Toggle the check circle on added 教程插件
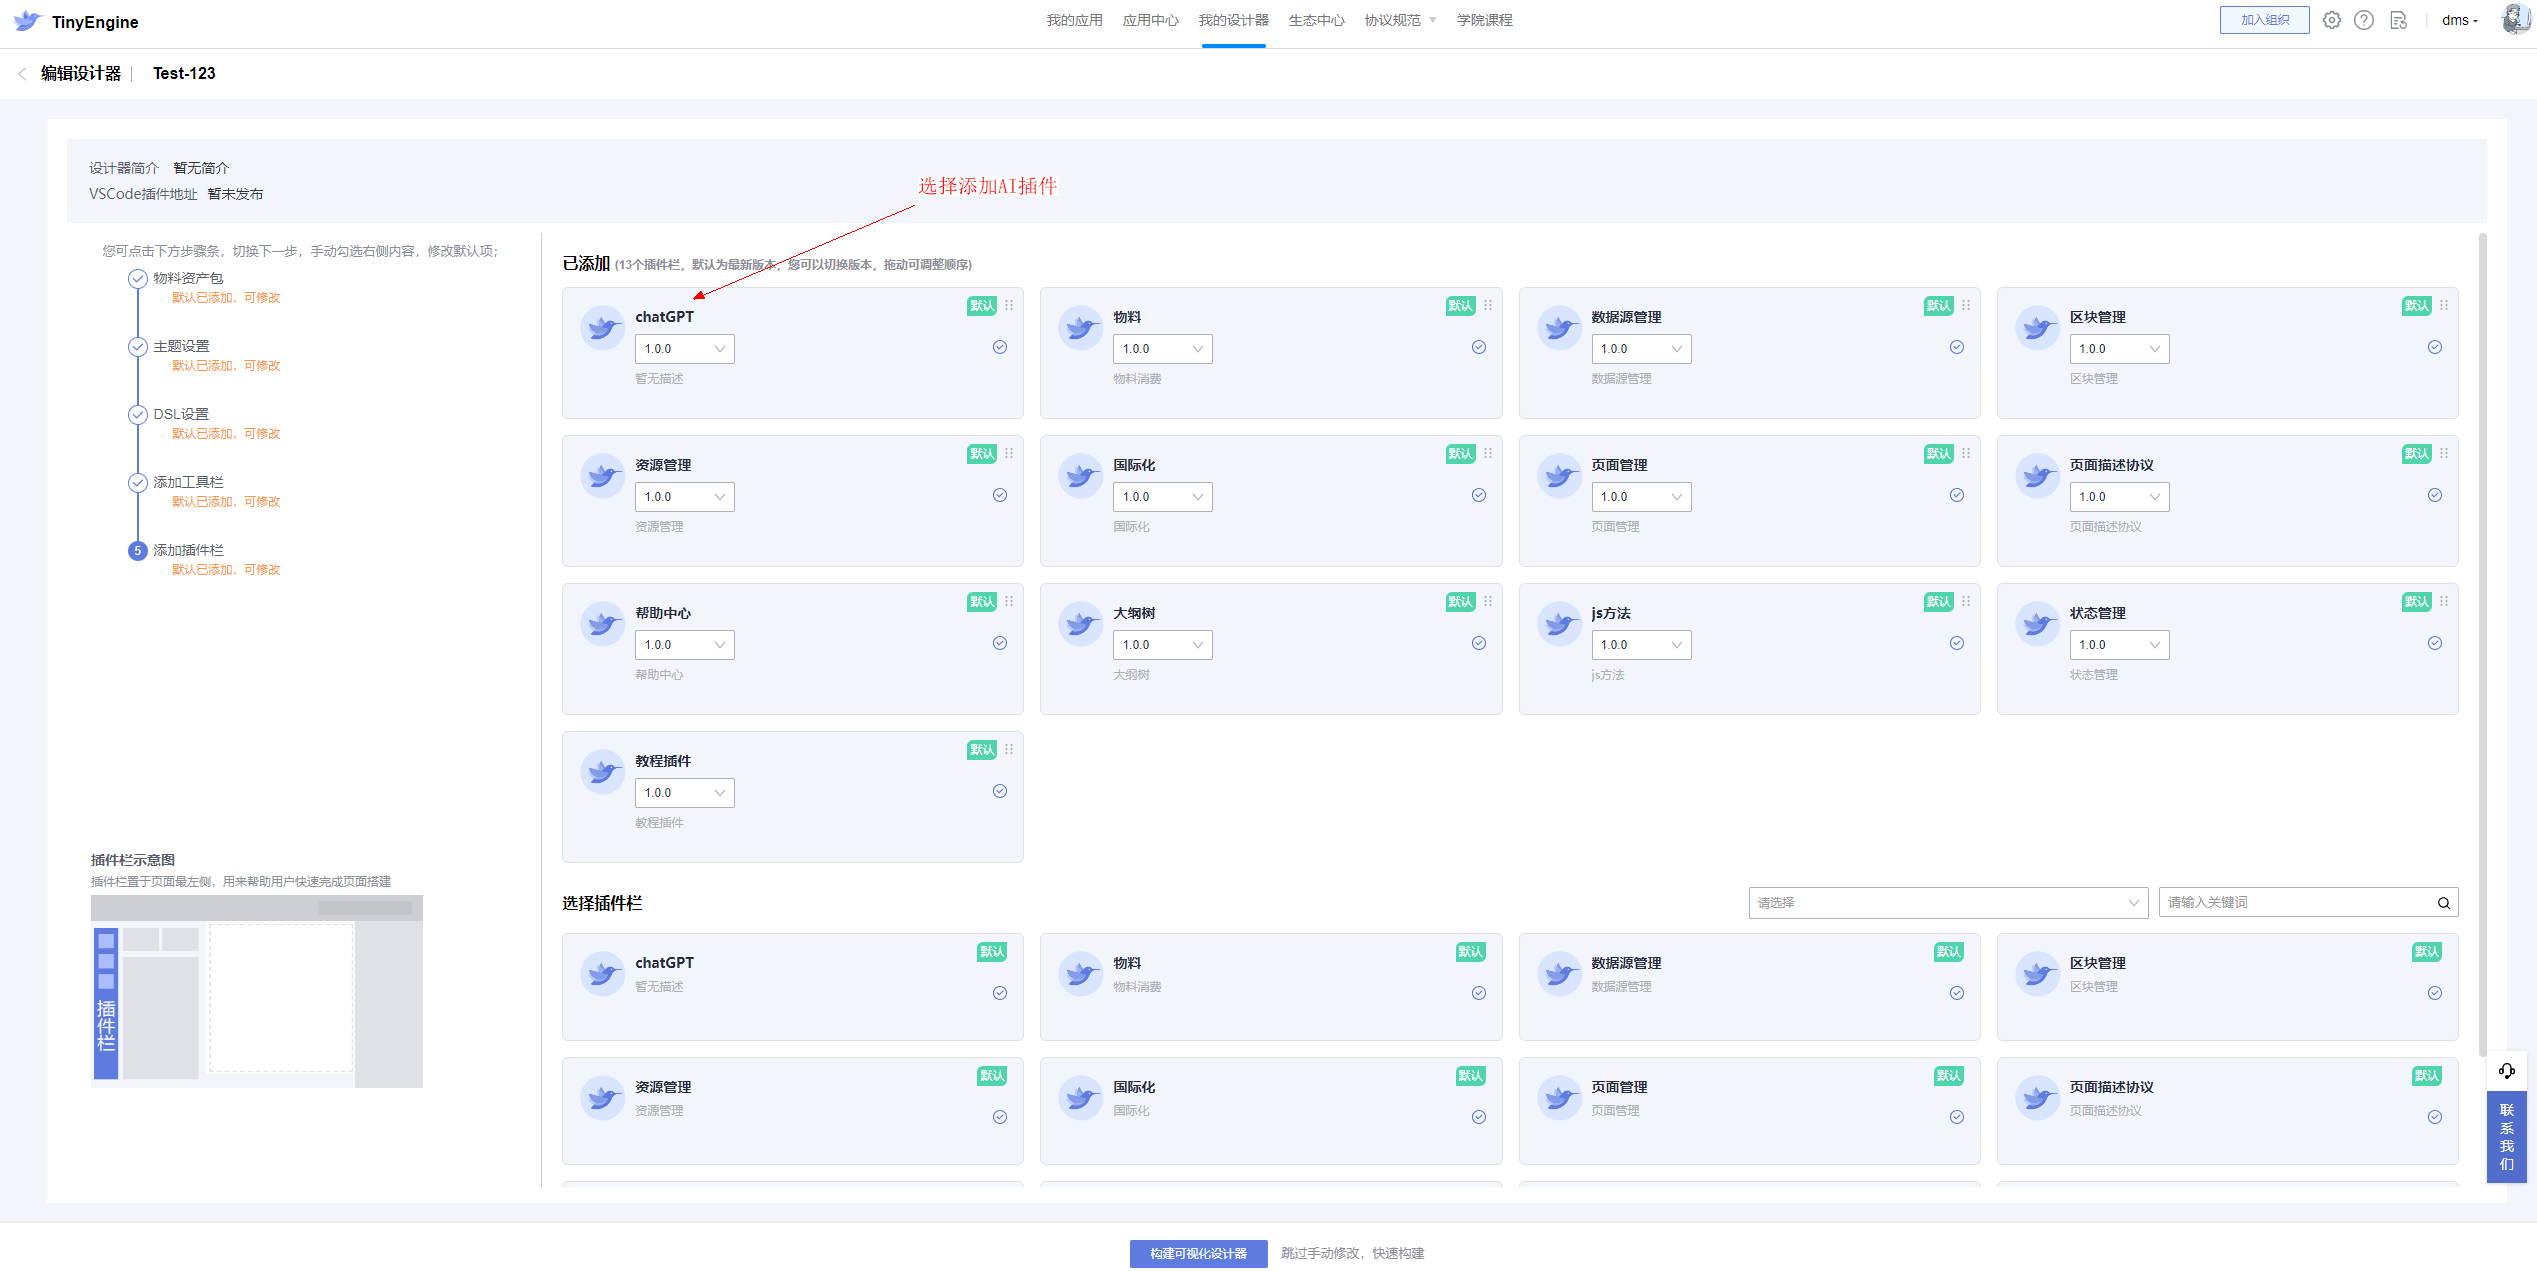Viewport: 2537px width, 1271px height. pos(999,791)
